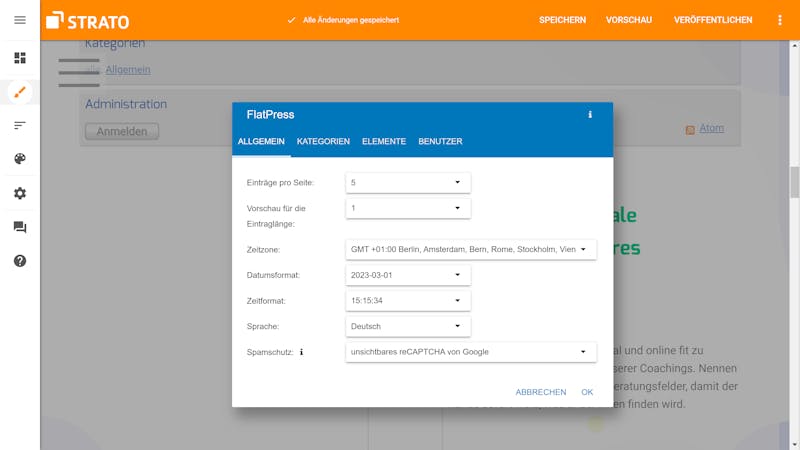Open the hamburger menu in the sidebar
The image size is (800, 450).
(20, 20)
